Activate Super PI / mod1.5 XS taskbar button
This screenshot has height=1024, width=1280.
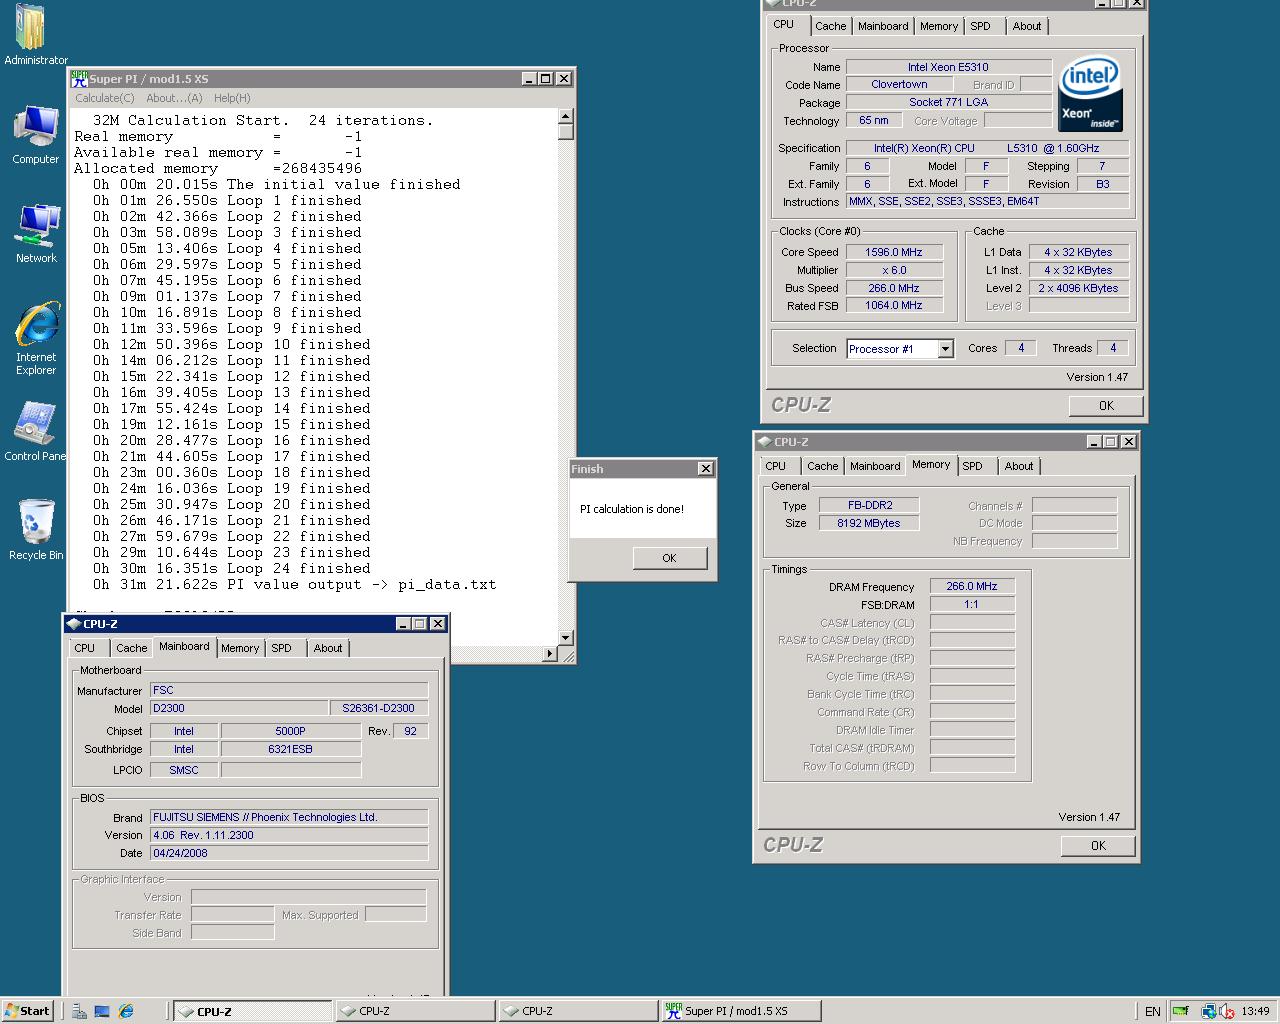click(741, 1011)
